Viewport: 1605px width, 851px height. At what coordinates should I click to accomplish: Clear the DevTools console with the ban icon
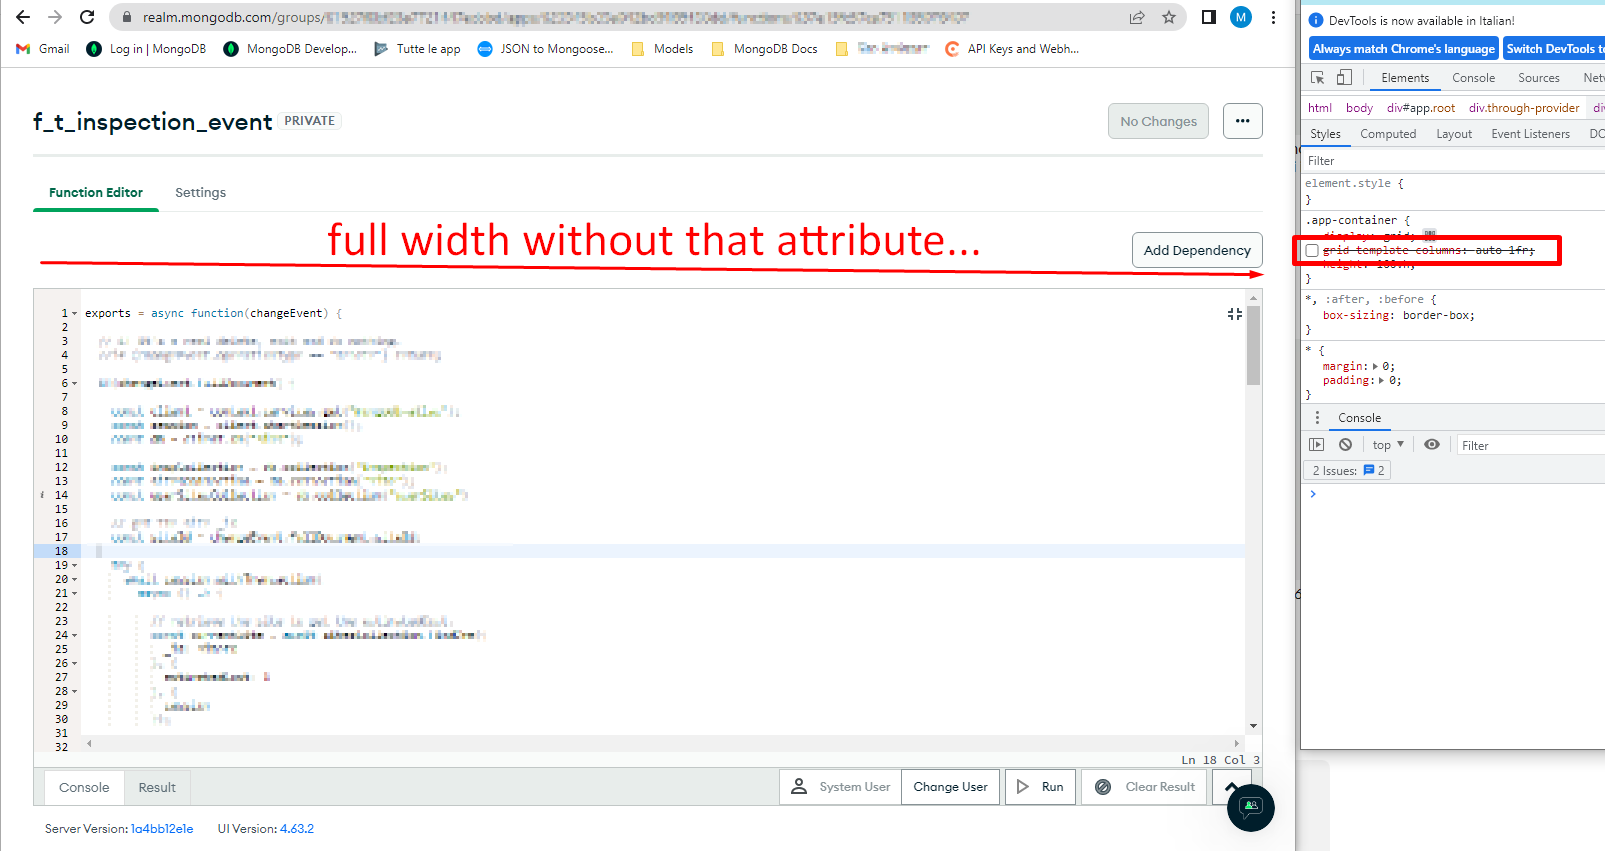pos(1345,445)
